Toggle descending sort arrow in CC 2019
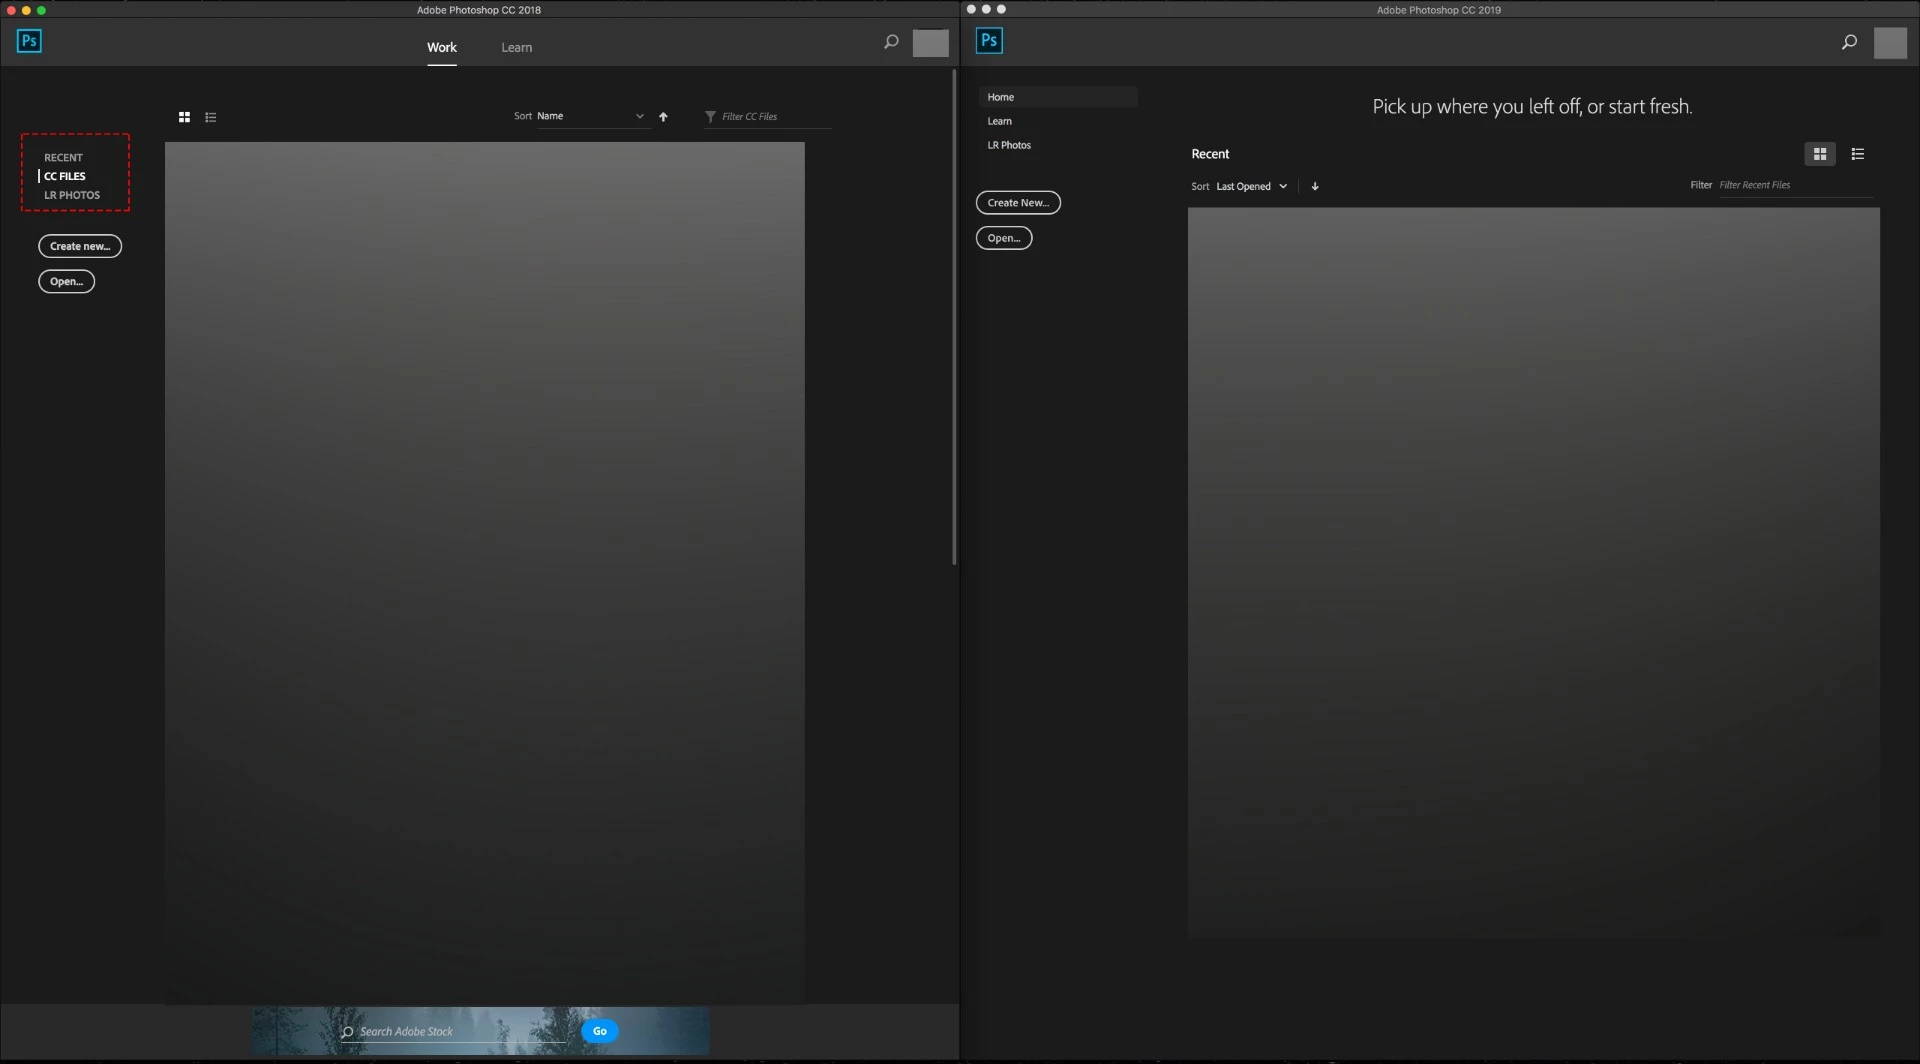1920x1064 pixels. [x=1315, y=186]
